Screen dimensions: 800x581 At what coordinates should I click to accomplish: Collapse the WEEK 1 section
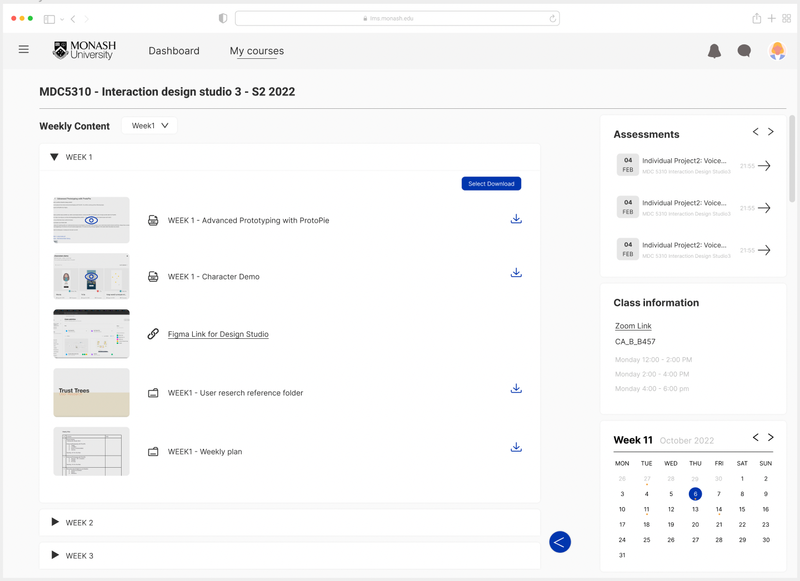pos(54,157)
